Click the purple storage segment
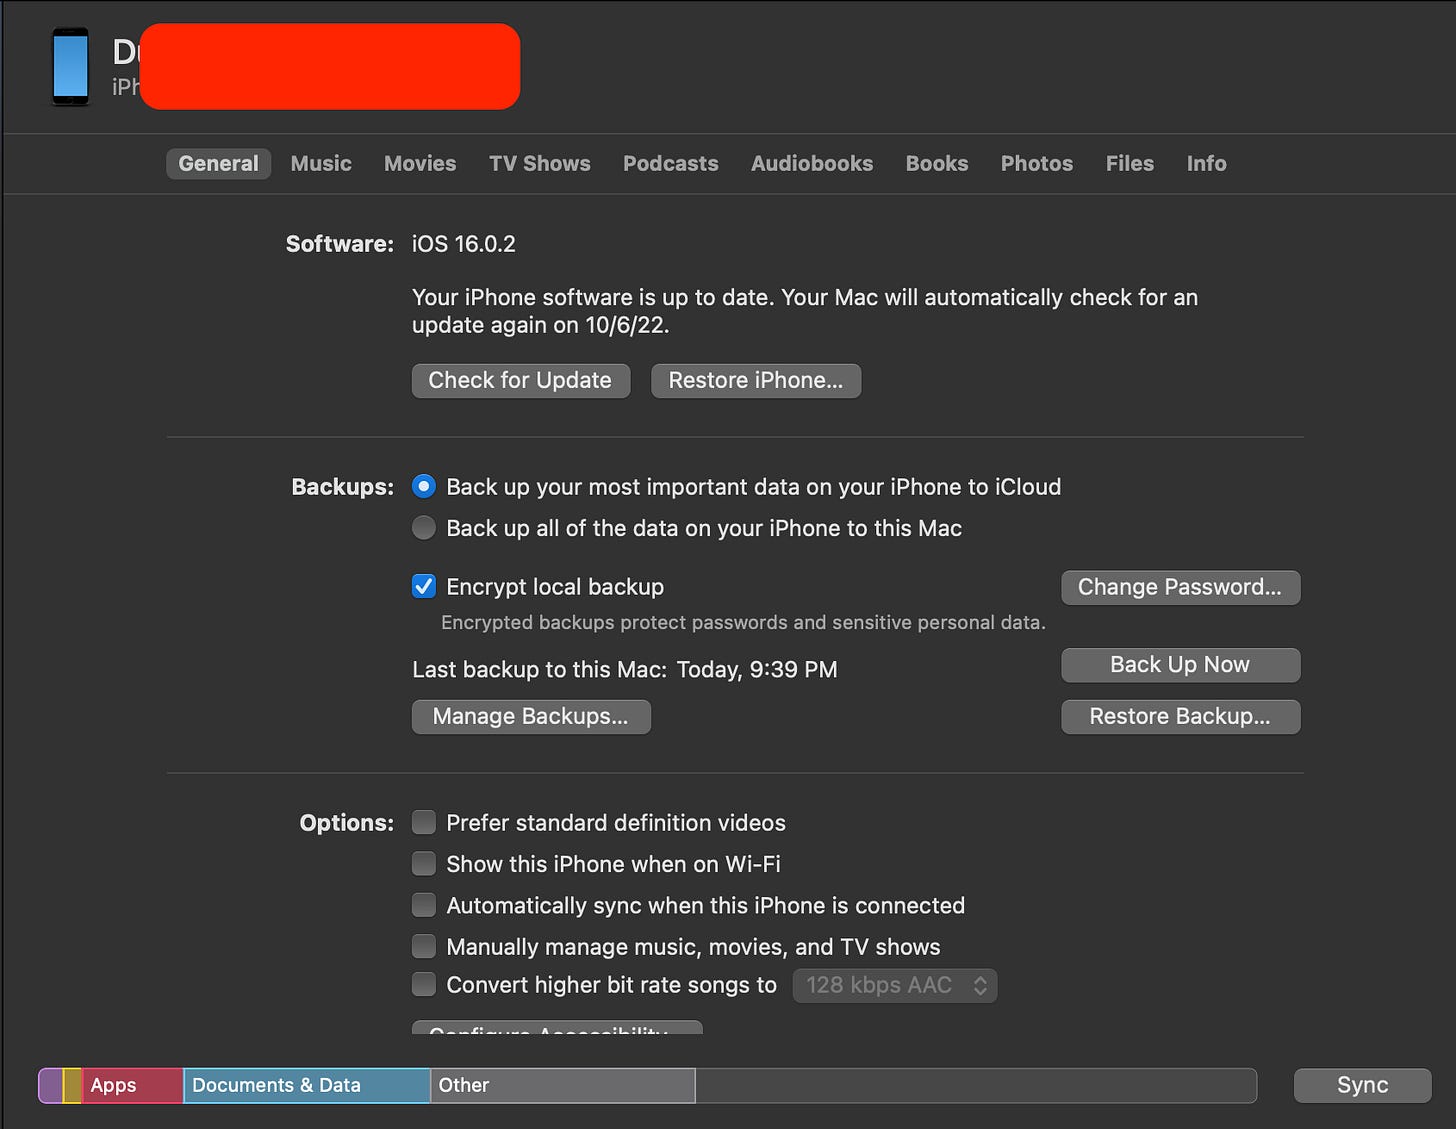This screenshot has width=1456, height=1129. click(x=50, y=1085)
